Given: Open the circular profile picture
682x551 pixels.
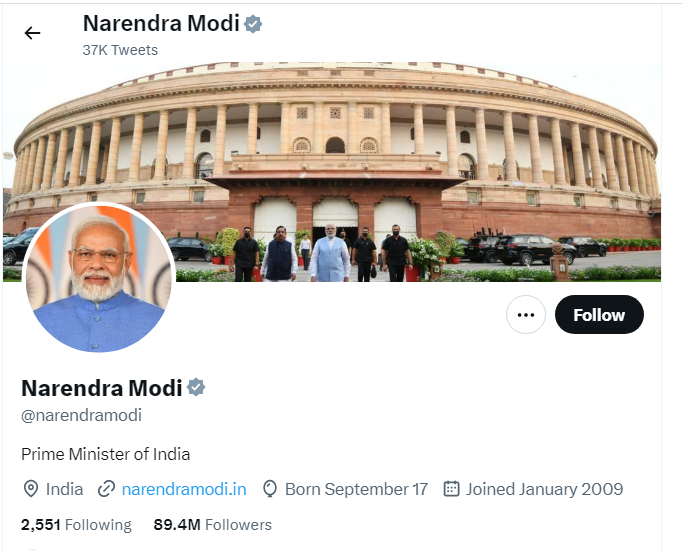Looking at the screenshot, I should pyautogui.click(x=98, y=279).
